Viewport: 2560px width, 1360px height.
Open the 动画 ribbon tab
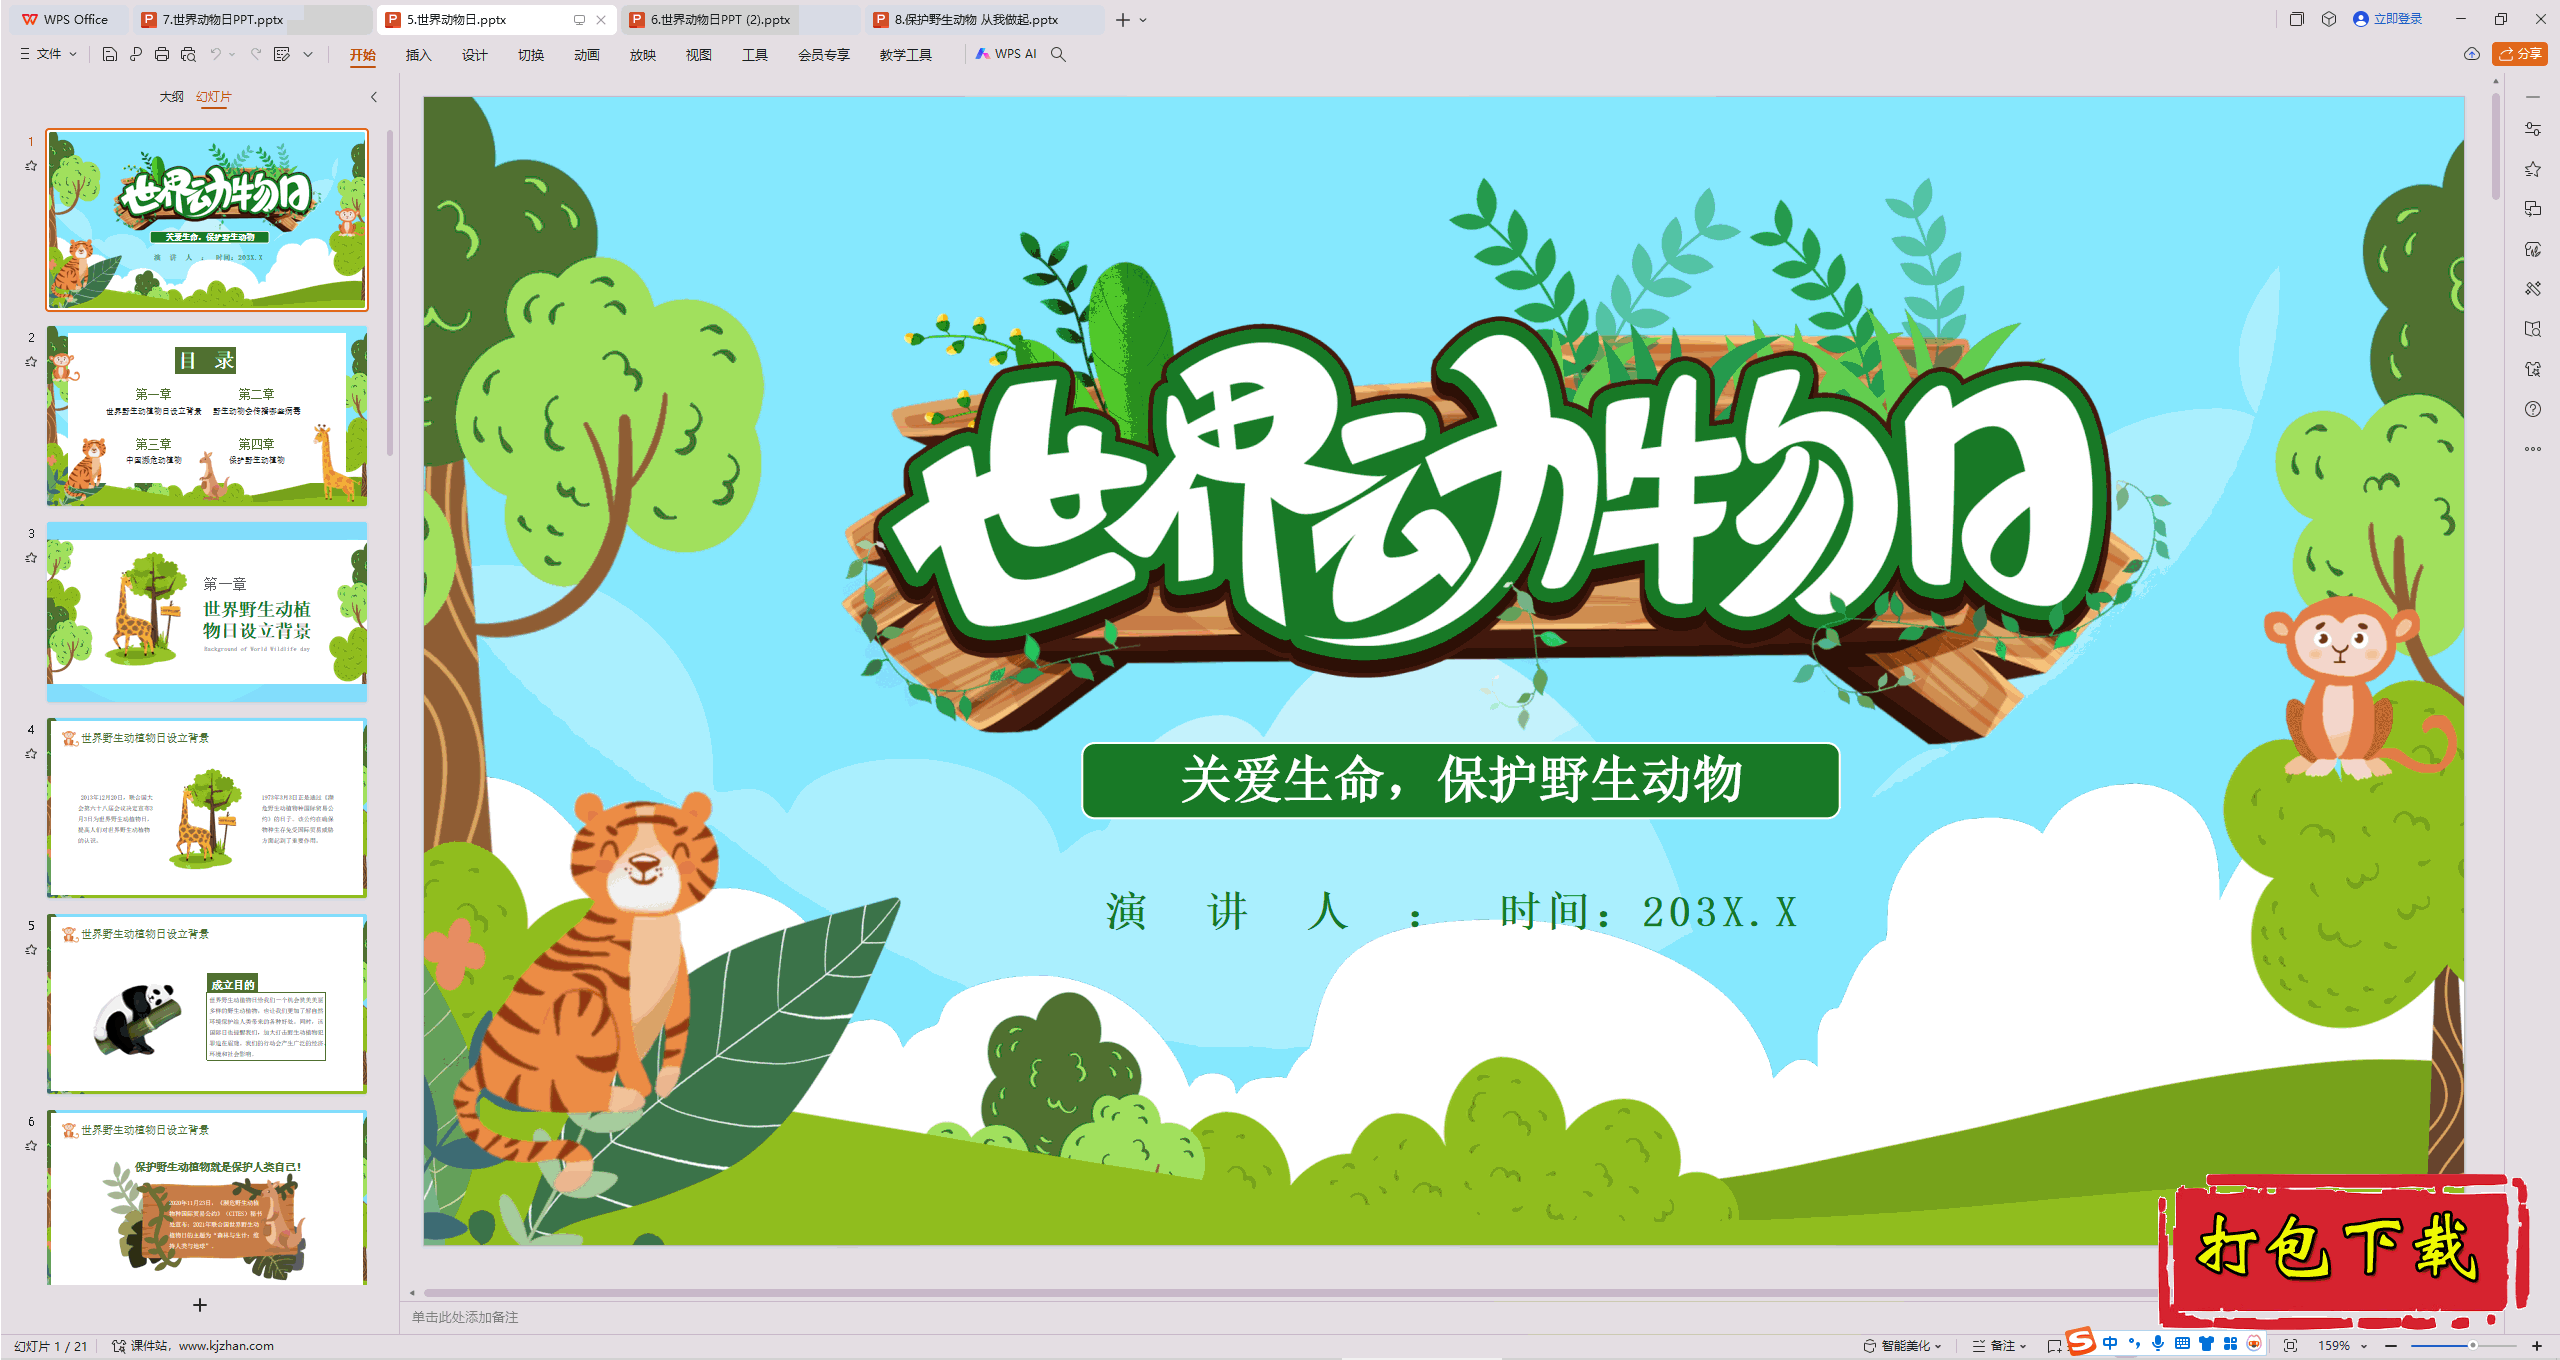pos(586,55)
